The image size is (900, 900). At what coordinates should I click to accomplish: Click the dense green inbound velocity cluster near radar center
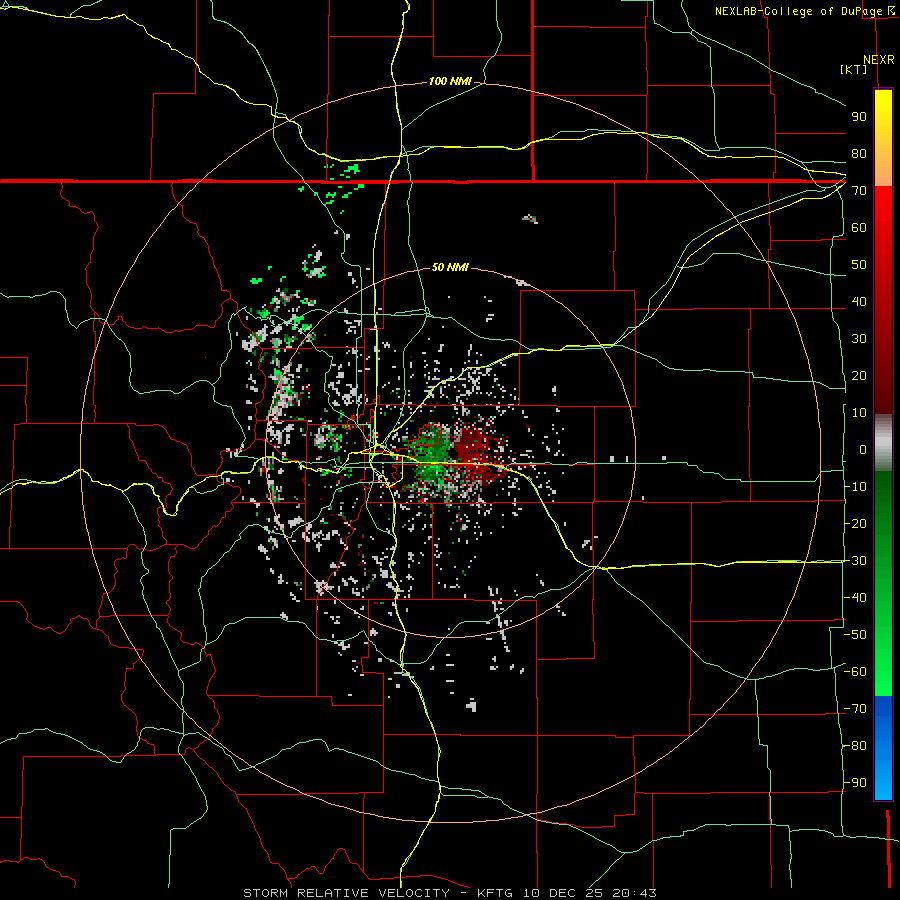[x=433, y=456]
